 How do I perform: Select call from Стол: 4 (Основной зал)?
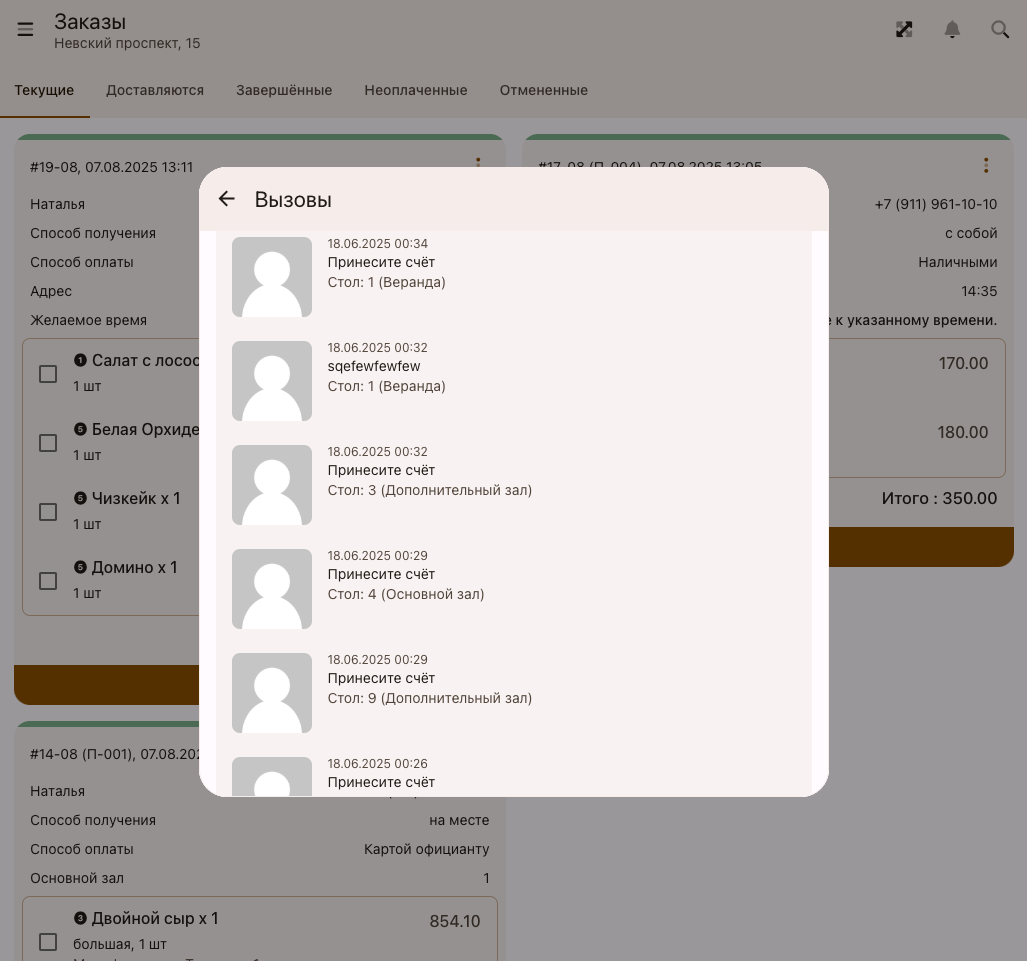click(514, 589)
